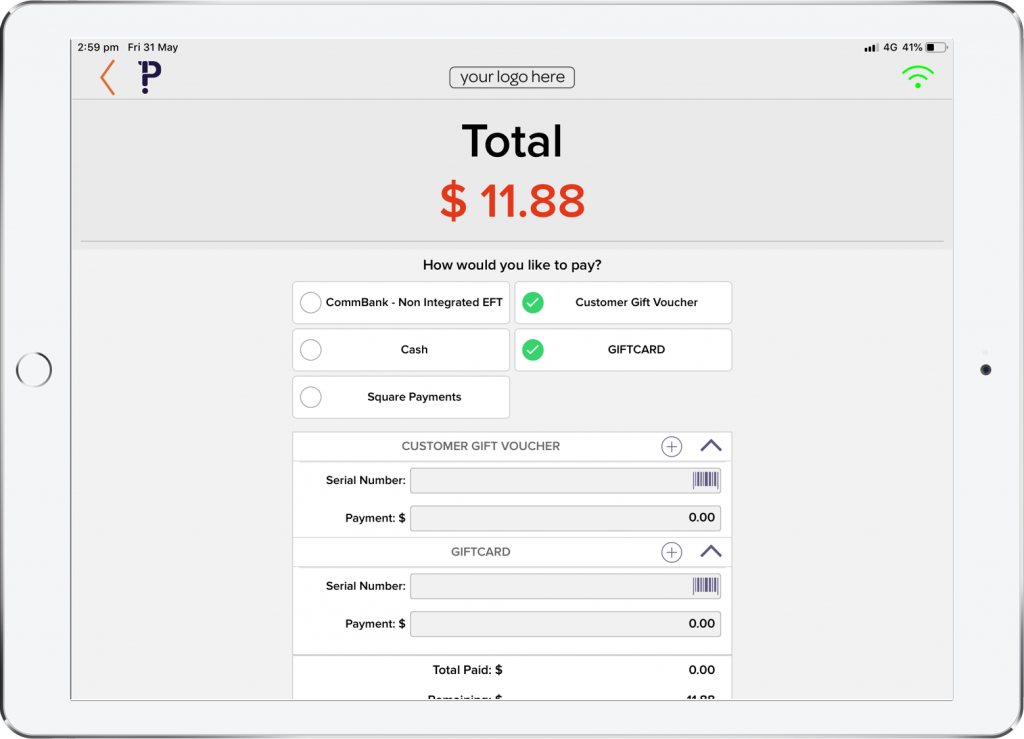Tap 'How would you like to pay?' text

pyautogui.click(x=512, y=265)
